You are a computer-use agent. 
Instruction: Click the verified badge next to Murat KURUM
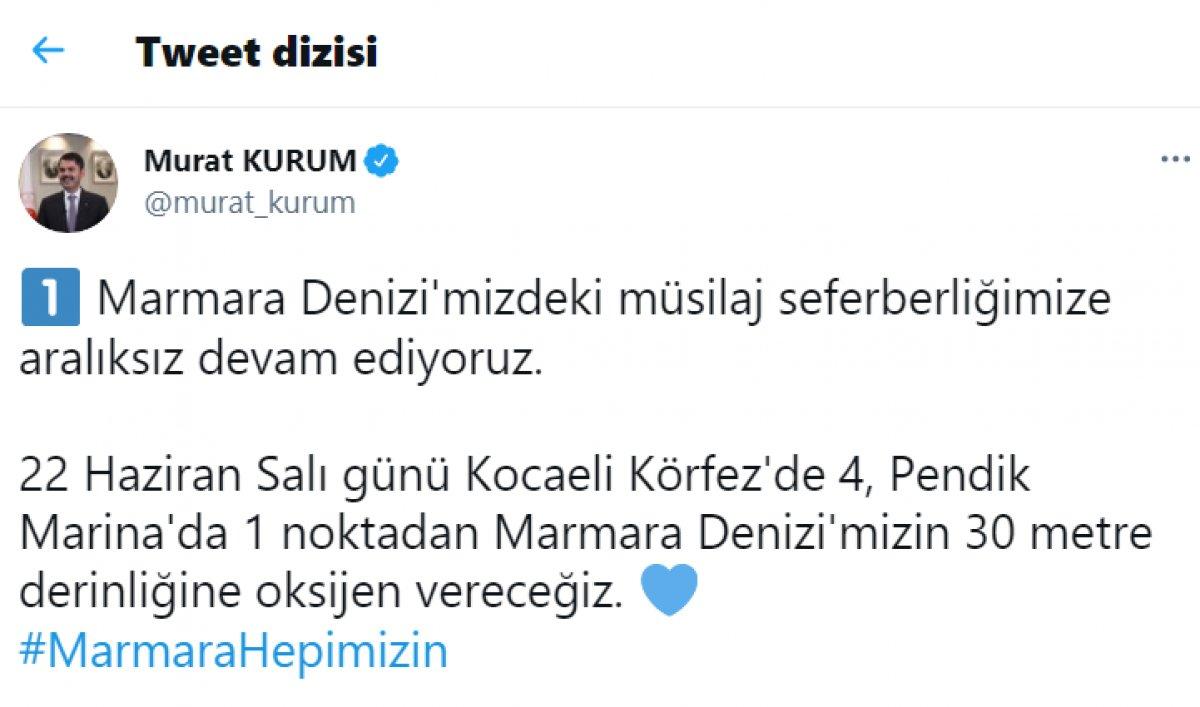click(x=384, y=157)
